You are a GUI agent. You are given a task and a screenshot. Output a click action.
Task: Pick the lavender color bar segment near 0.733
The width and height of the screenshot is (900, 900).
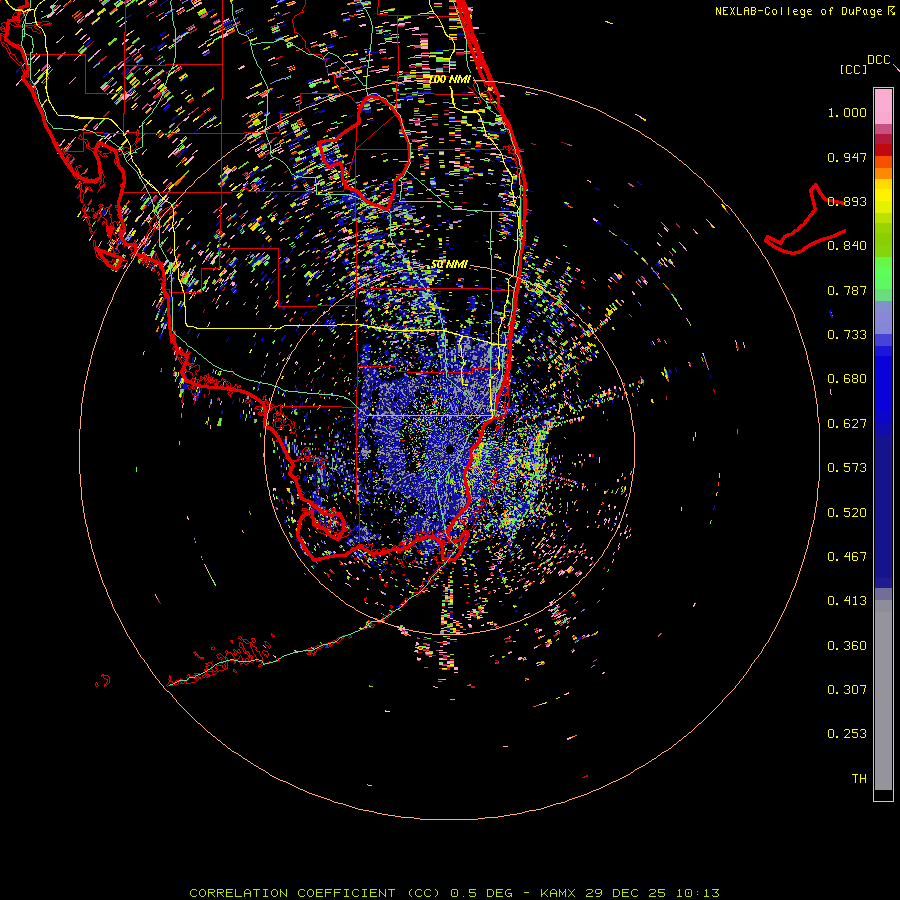click(x=883, y=318)
